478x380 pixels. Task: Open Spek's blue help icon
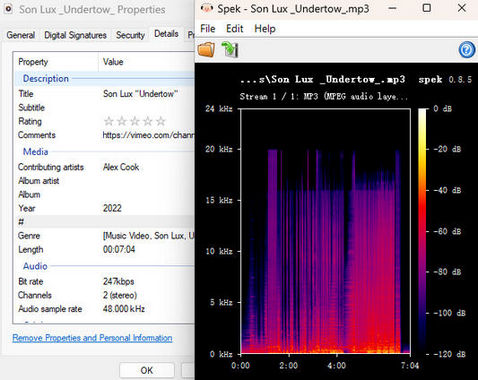tap(467, 50)
